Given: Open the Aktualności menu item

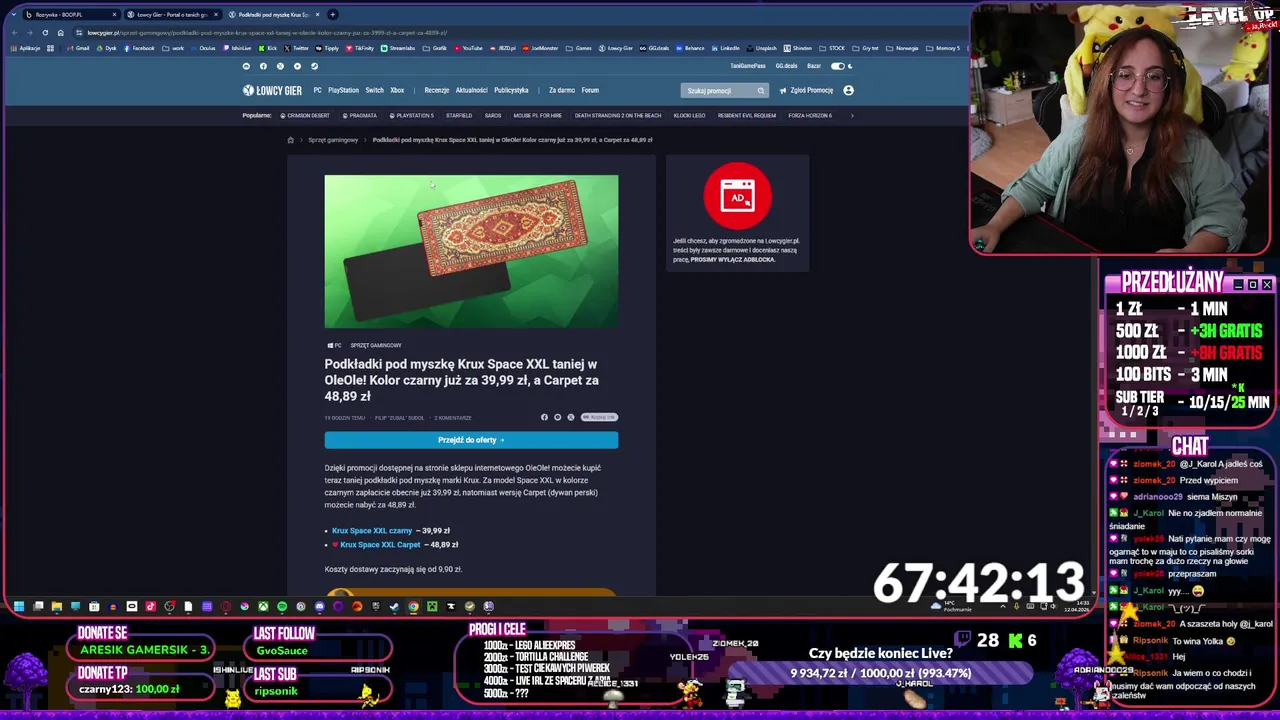Looking at the screenshot, I should [x=471, y=90].
